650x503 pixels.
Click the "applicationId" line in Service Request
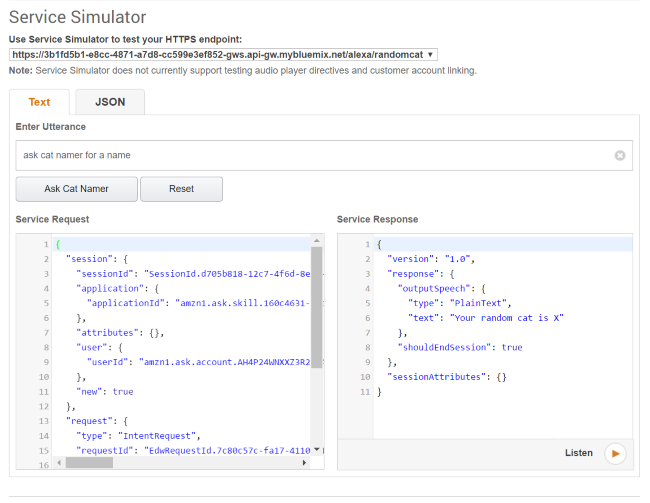[198, 304]
